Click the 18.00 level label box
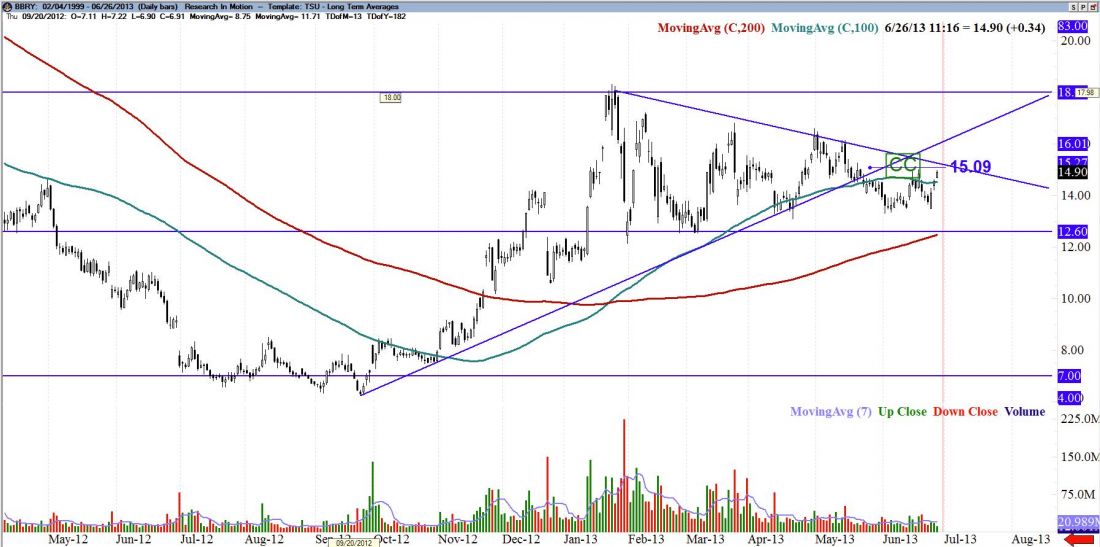 coord(390,98)
